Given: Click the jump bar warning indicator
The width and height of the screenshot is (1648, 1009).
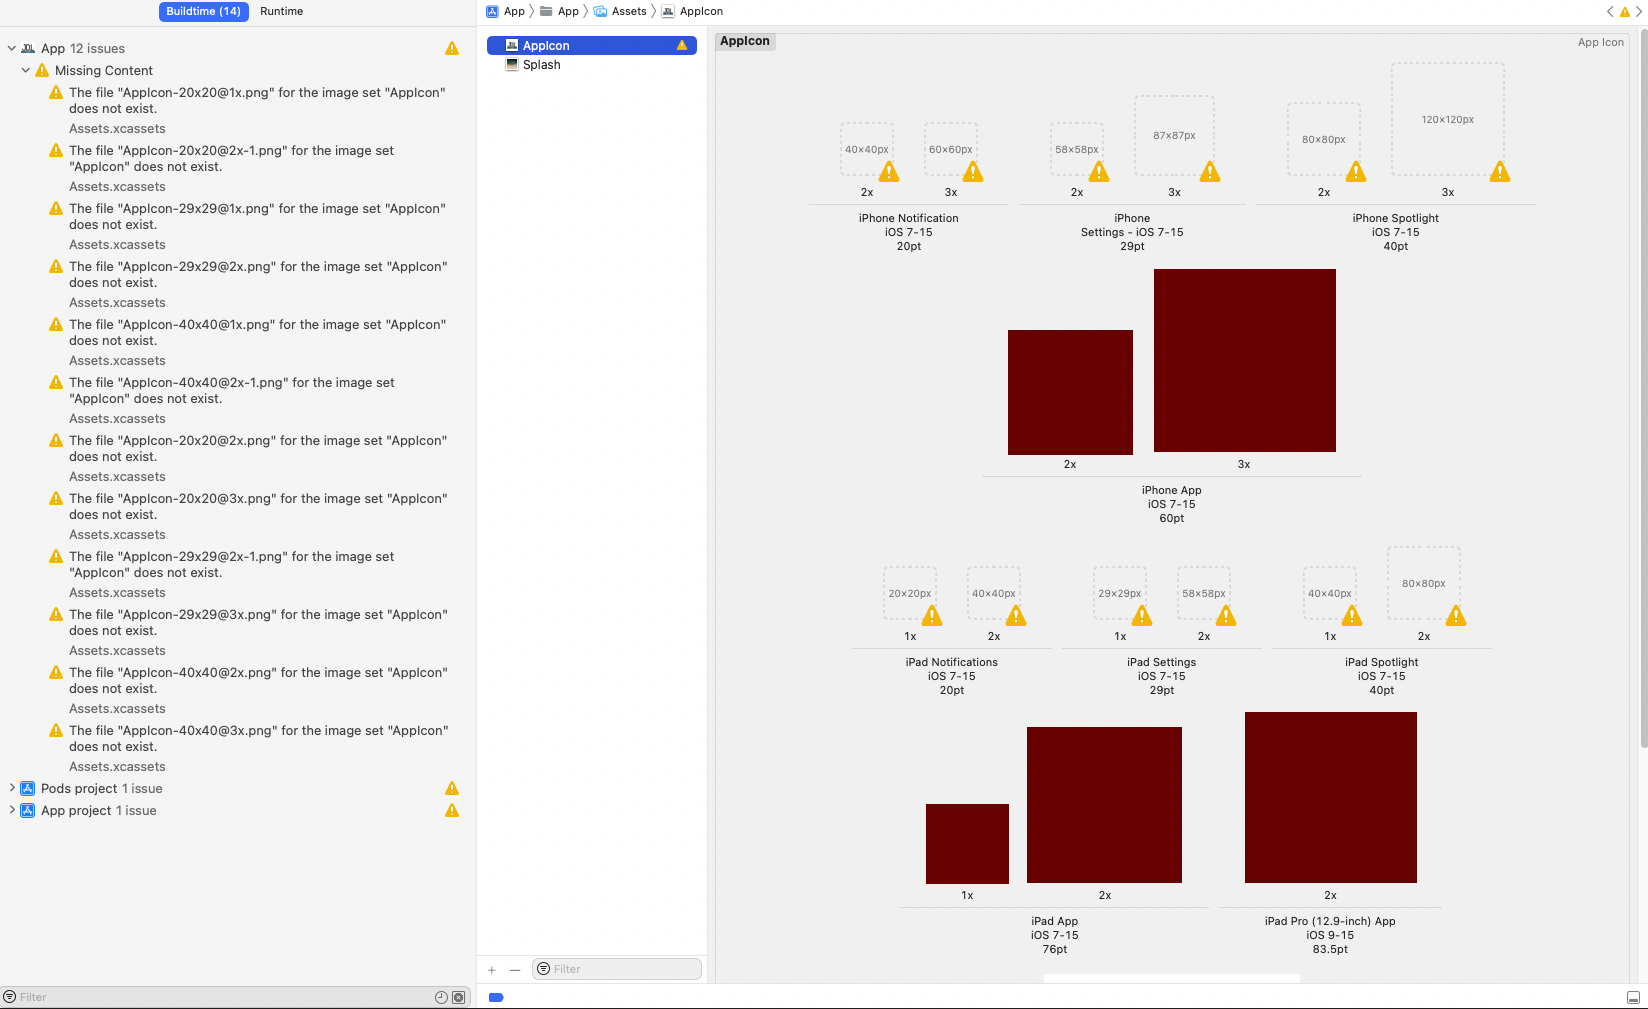Looking at the screenshot, I should (x=1625, y=12).
